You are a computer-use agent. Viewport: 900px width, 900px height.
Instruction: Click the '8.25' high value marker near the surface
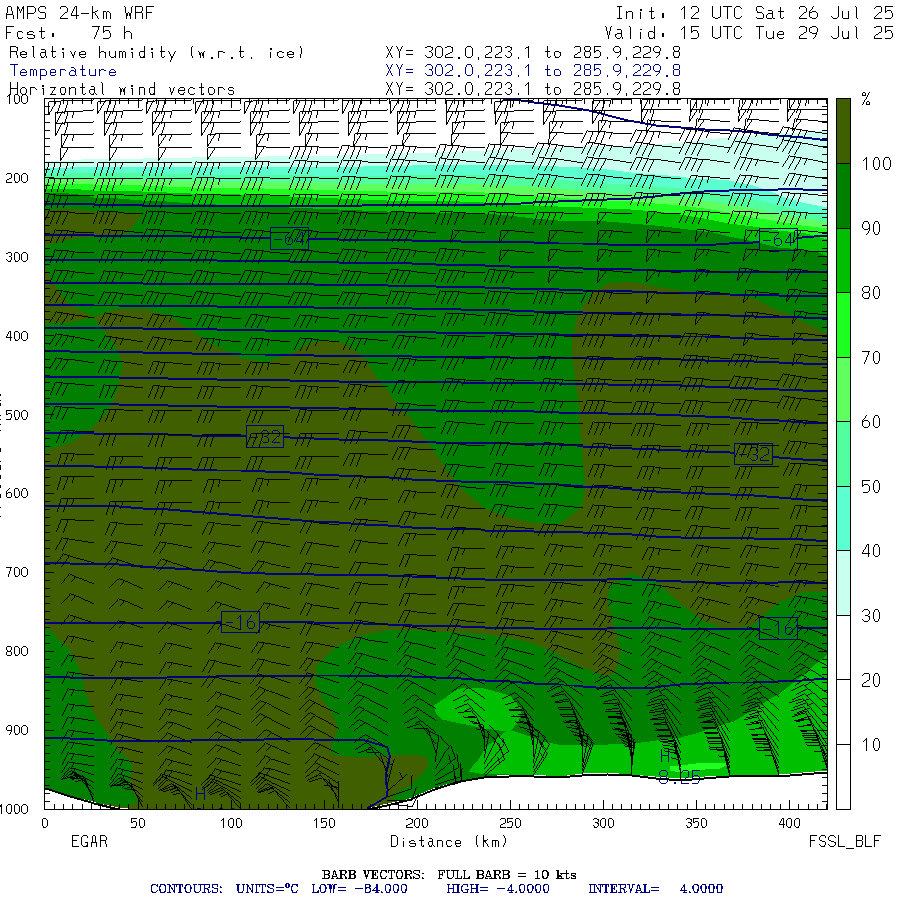680,778
